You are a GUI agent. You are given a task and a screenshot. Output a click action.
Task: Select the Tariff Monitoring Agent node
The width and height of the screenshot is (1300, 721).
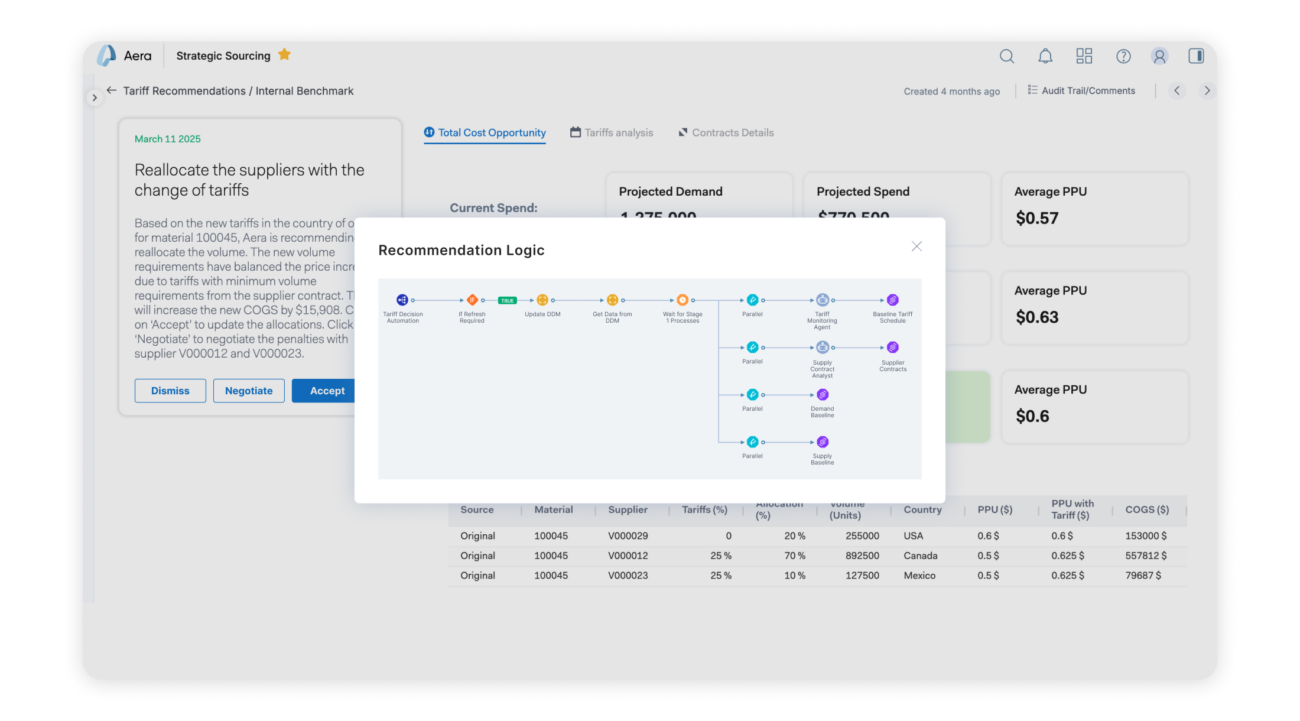tap(822, 300)
